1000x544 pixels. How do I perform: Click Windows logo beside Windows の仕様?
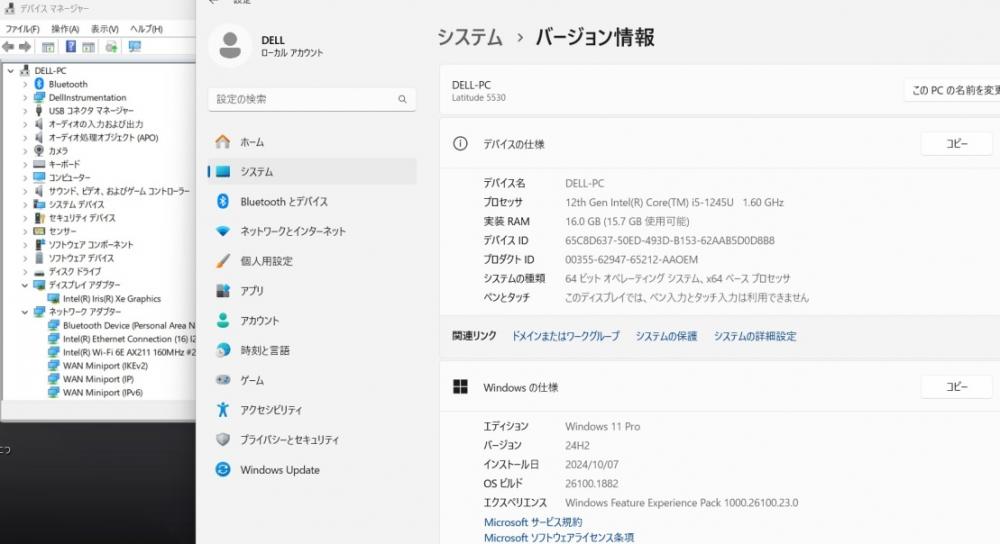point(460,387)
